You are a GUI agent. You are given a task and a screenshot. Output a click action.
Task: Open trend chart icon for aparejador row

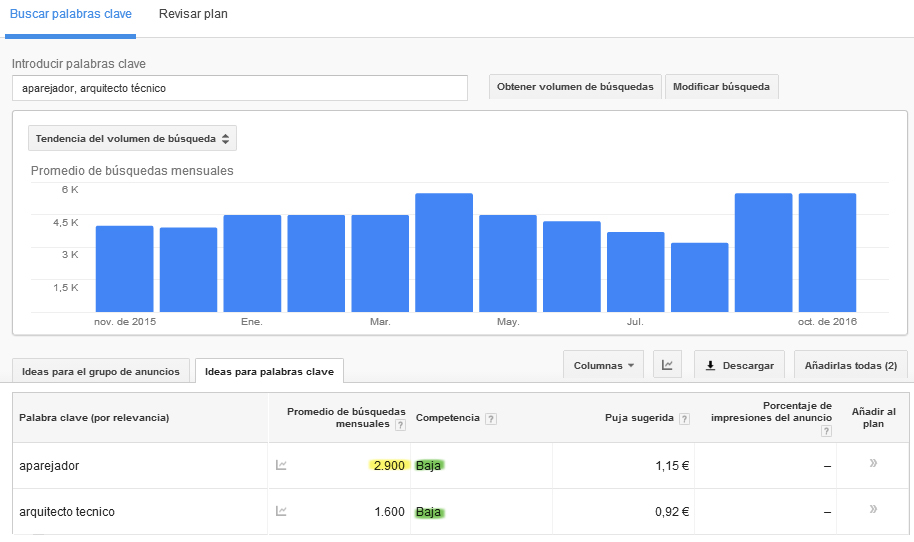[281, 465]
